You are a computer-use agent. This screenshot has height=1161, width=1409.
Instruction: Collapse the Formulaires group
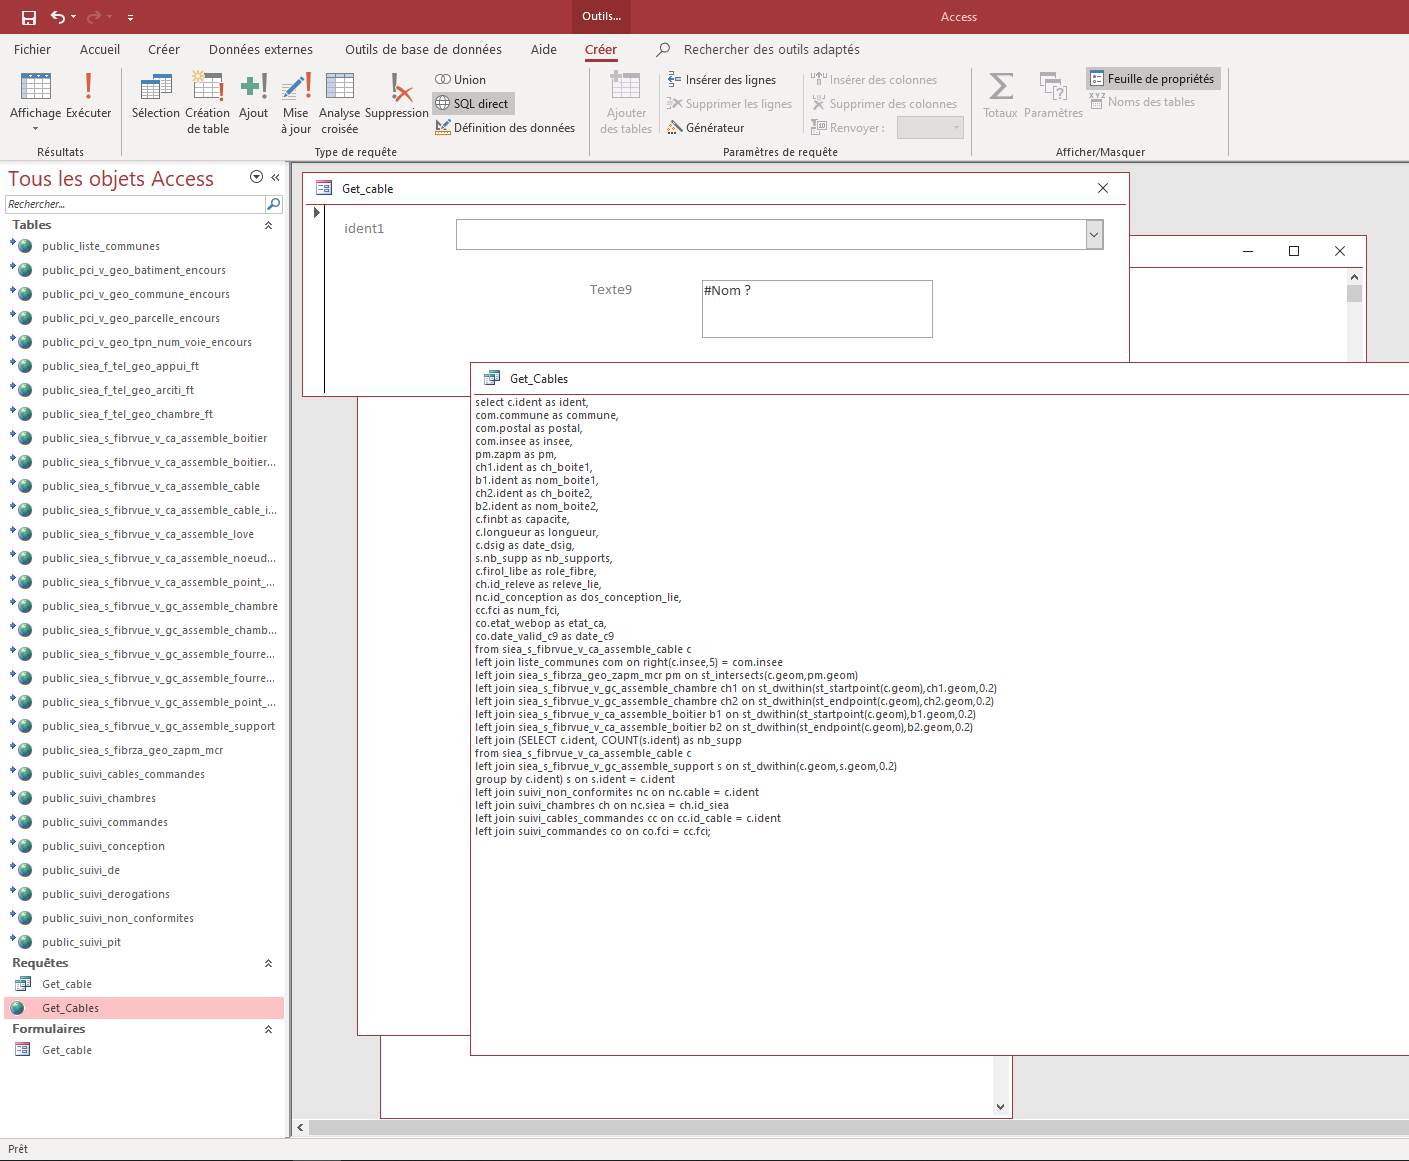tap(268, 1030)
